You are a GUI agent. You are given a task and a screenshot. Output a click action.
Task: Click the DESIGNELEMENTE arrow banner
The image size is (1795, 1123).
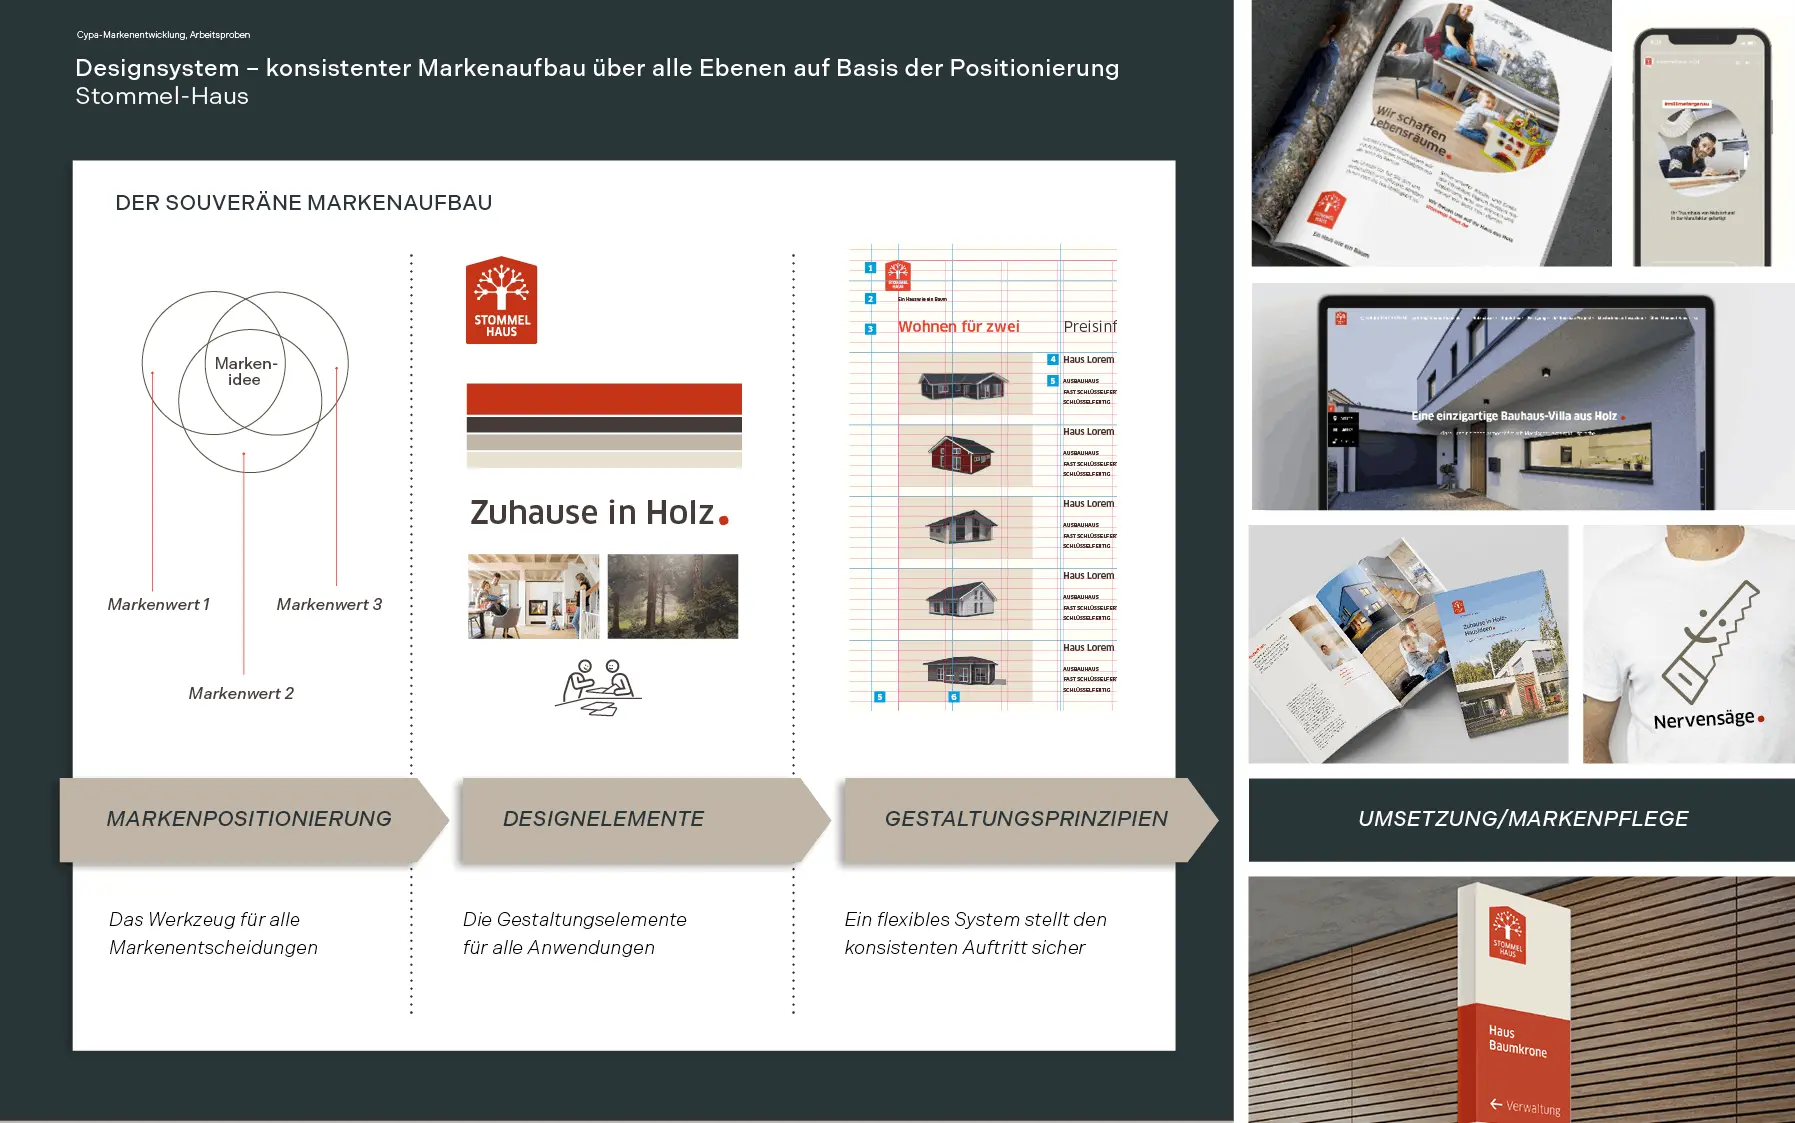[645, 819]
